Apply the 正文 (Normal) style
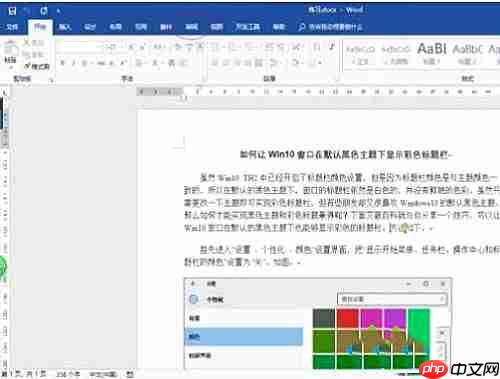 click(x=360, y=55)
